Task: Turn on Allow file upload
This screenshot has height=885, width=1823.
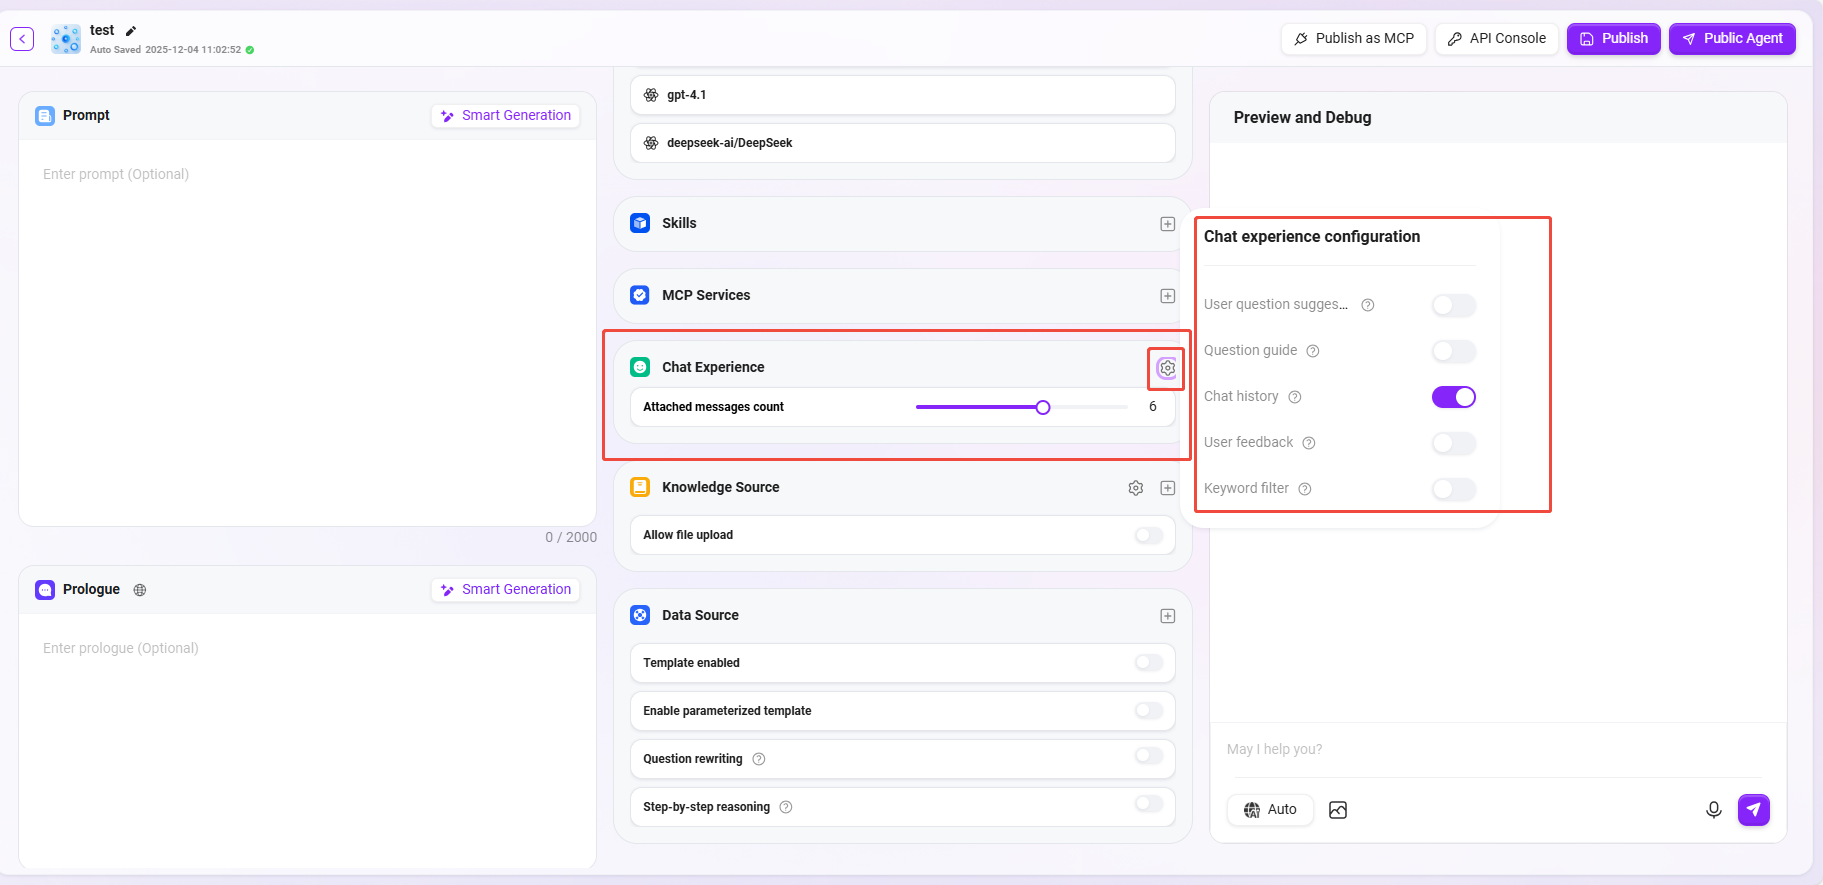Action: pyautogui.click(x=1149, y=535)
